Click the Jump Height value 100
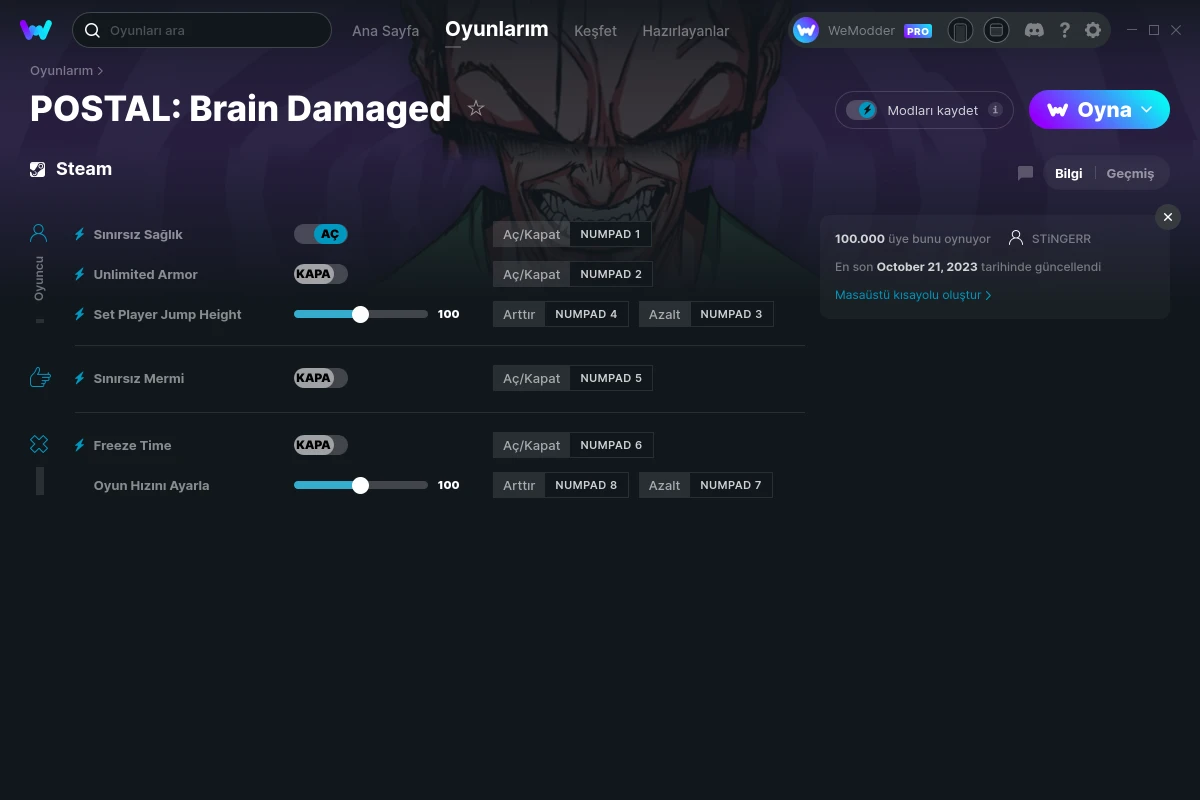This screenshot has width=1200, height=800. (x=449, y=314)
